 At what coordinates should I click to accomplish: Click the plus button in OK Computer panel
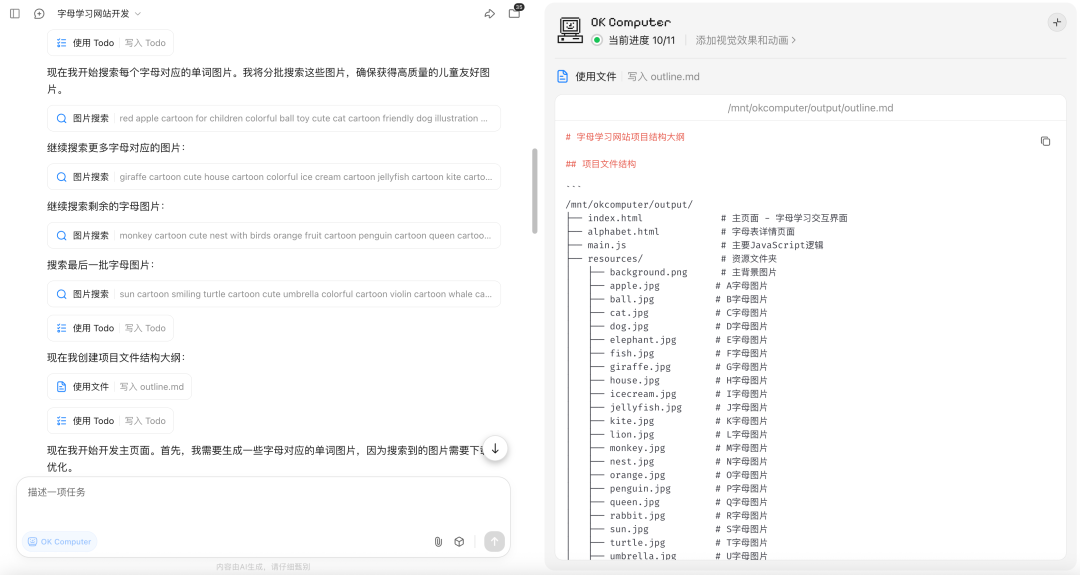pyautogui.click(x=1057, y=23)
